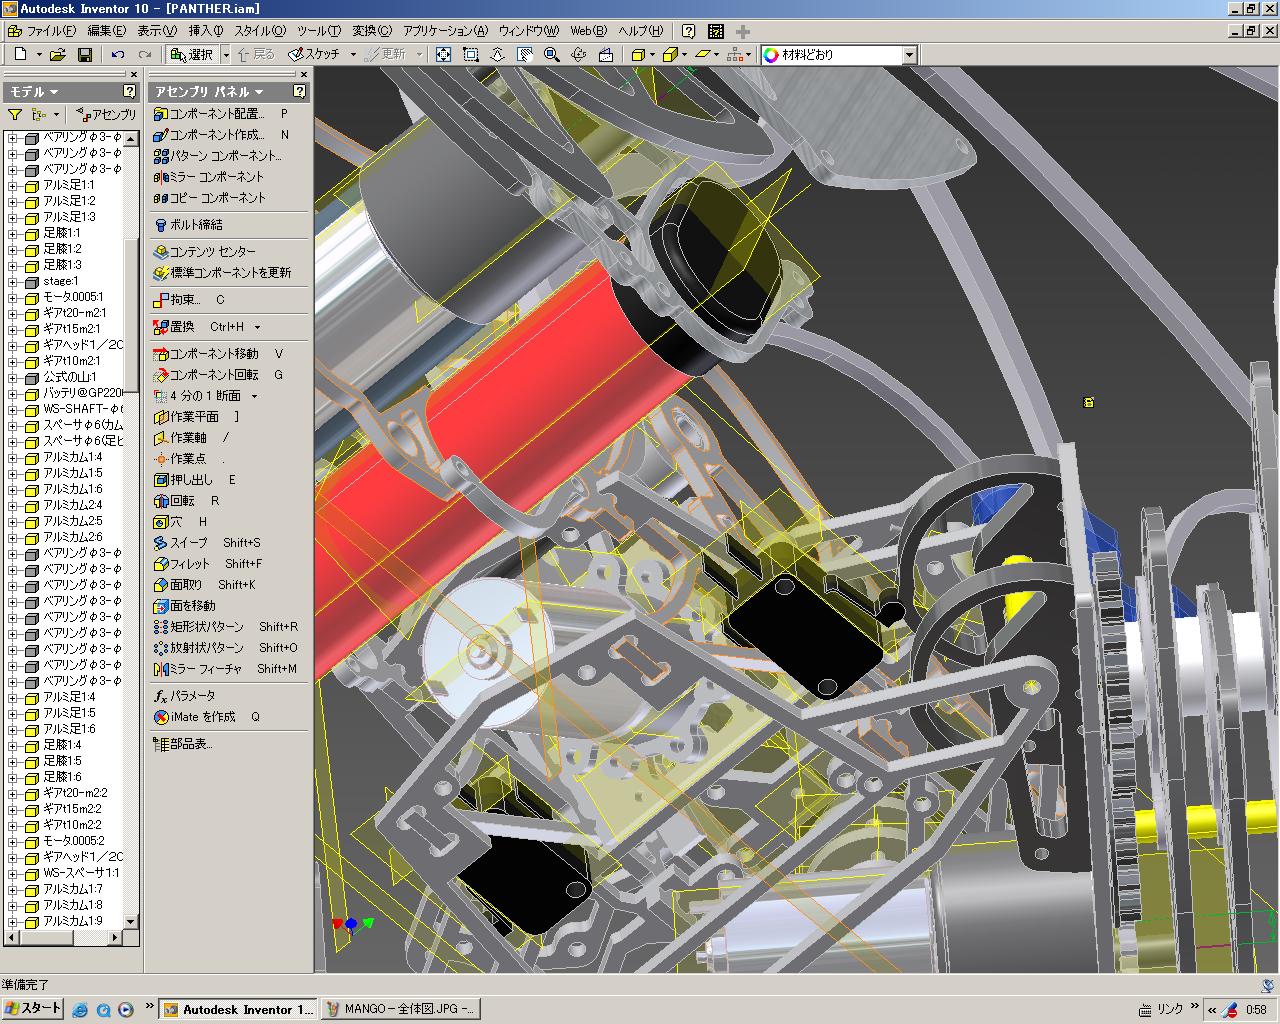
Task: Open the 挿入 menu
Action: click(x=207, y=31)
